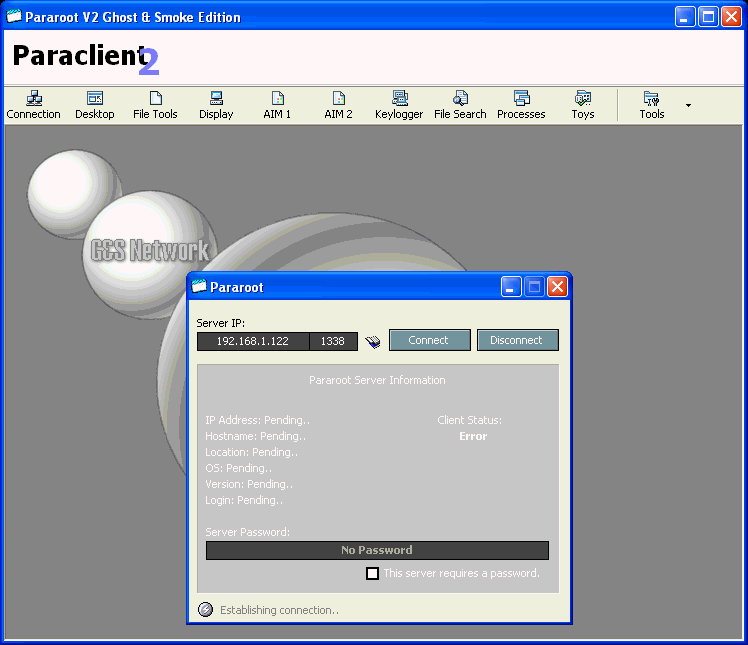Image resolution: width=748 pixels, height=645 pixels.
Task: Expand the toolbar overflow dropdown arrow
Action: tap(688, 105)
